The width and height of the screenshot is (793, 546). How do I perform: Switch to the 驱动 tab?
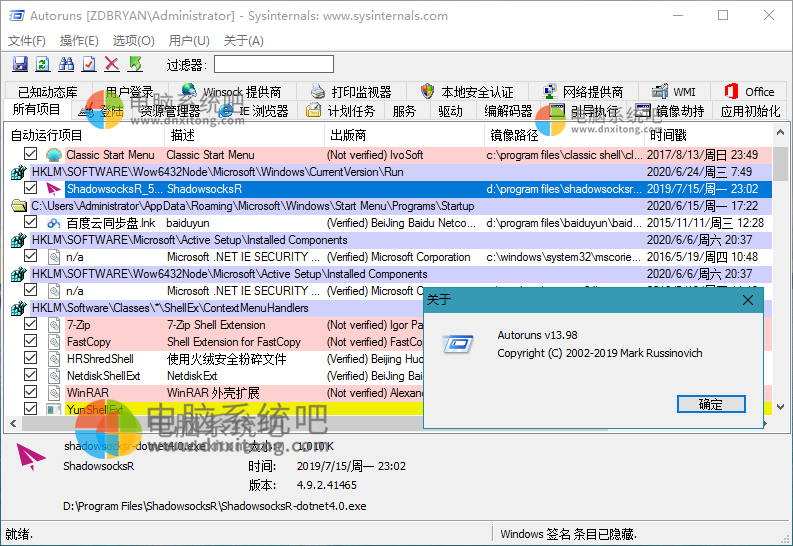point(451,111)
